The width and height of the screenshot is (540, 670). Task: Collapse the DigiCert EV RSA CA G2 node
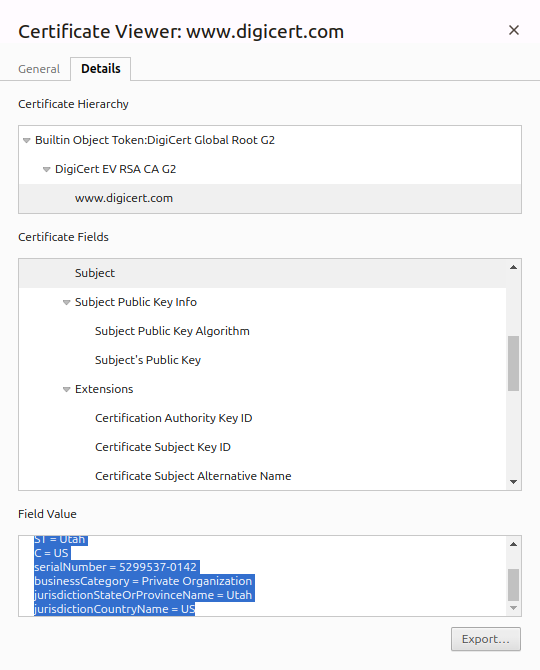(x=47, y=169)
